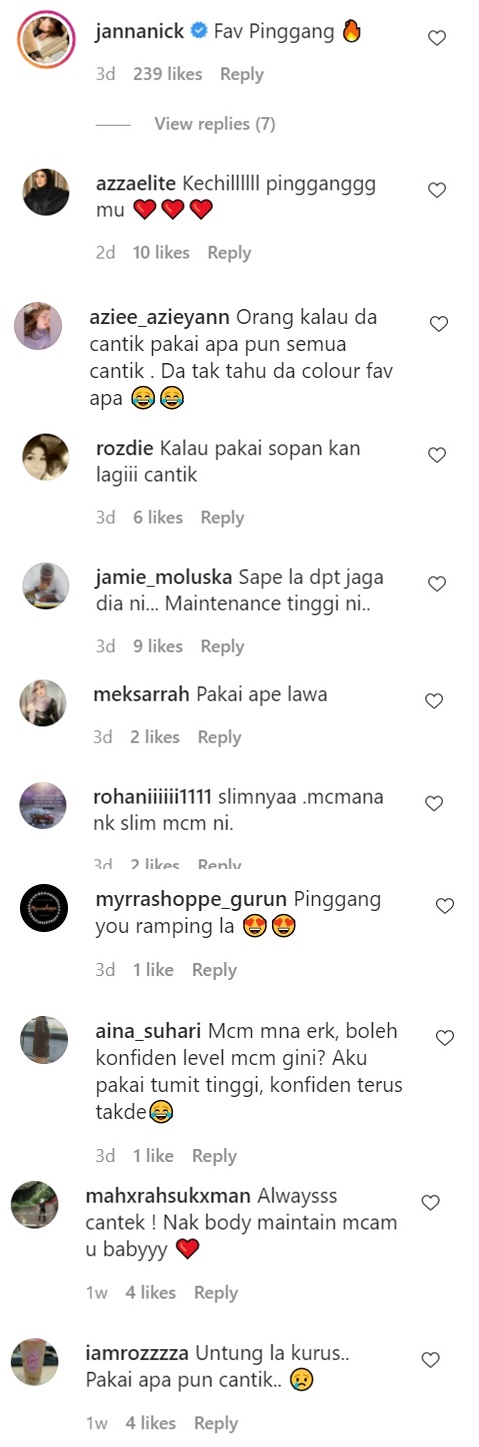The image size is (479, 1447).
Task: Like jamie_moluska's comment
Action: [436, 584]
